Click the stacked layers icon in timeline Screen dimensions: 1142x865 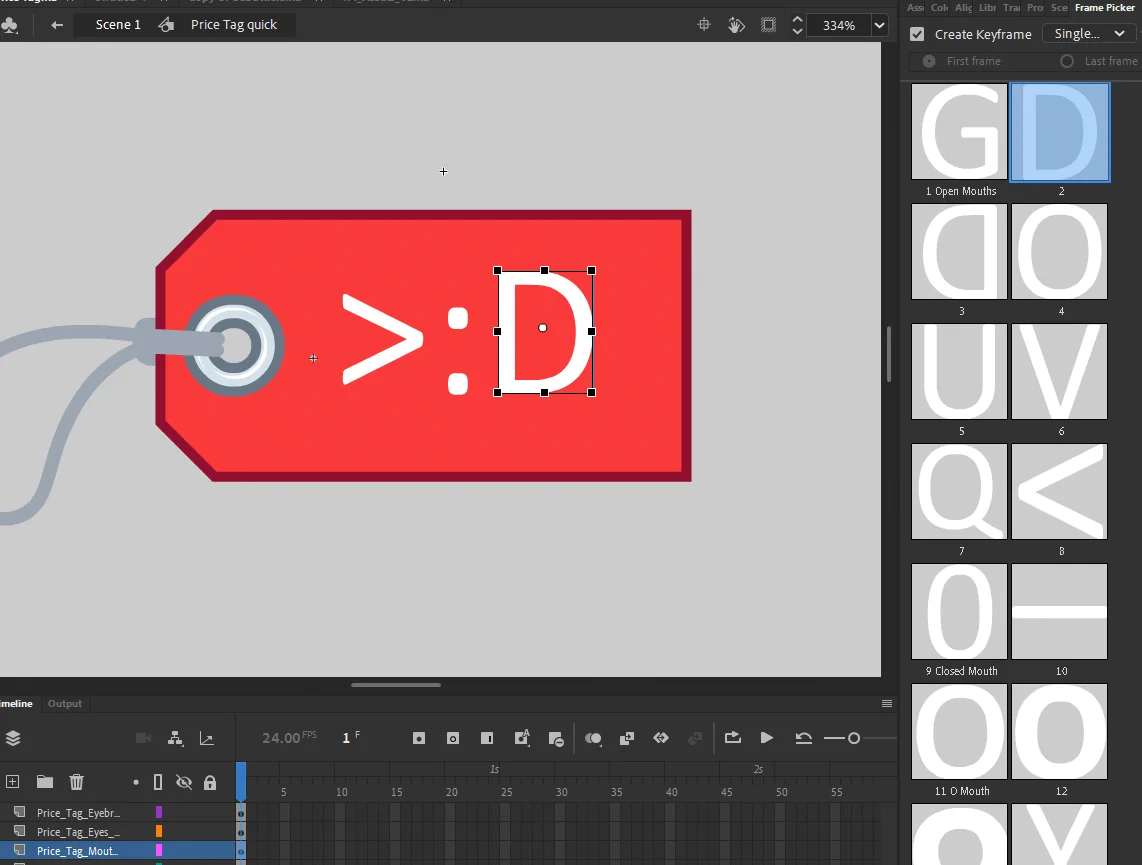13,738
